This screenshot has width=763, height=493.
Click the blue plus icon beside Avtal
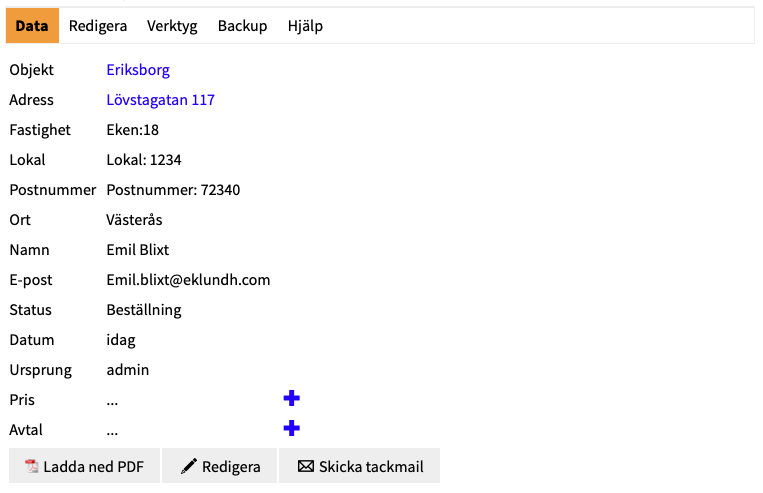291,429
